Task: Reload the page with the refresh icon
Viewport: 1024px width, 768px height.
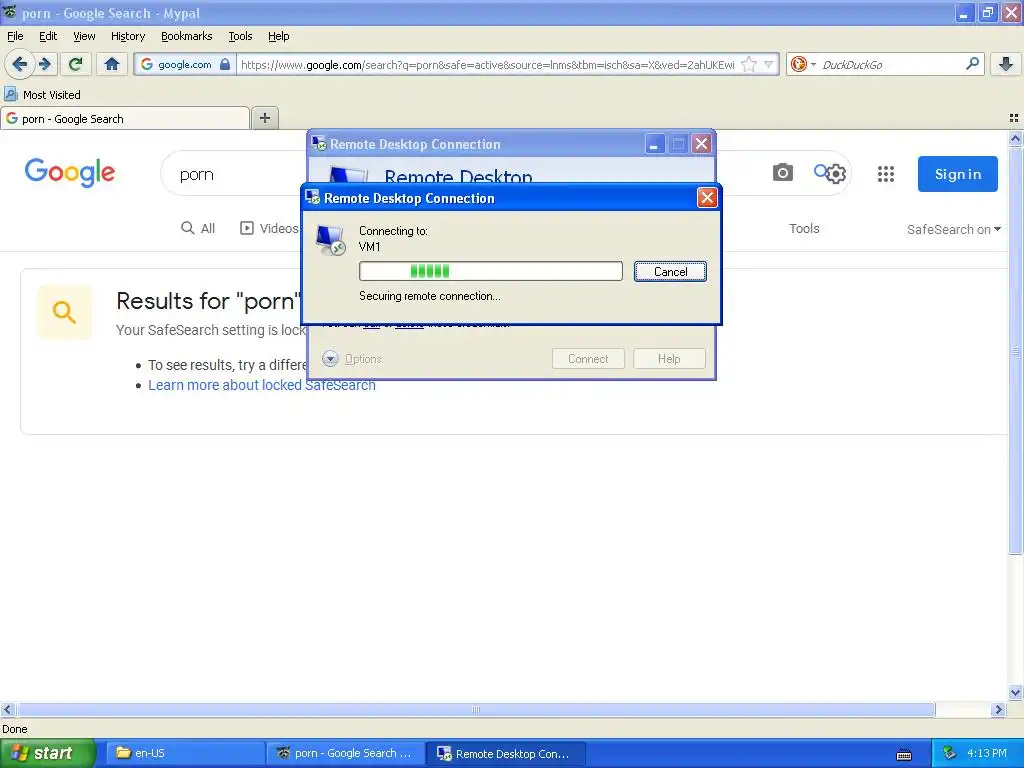Action: (75, 64)
